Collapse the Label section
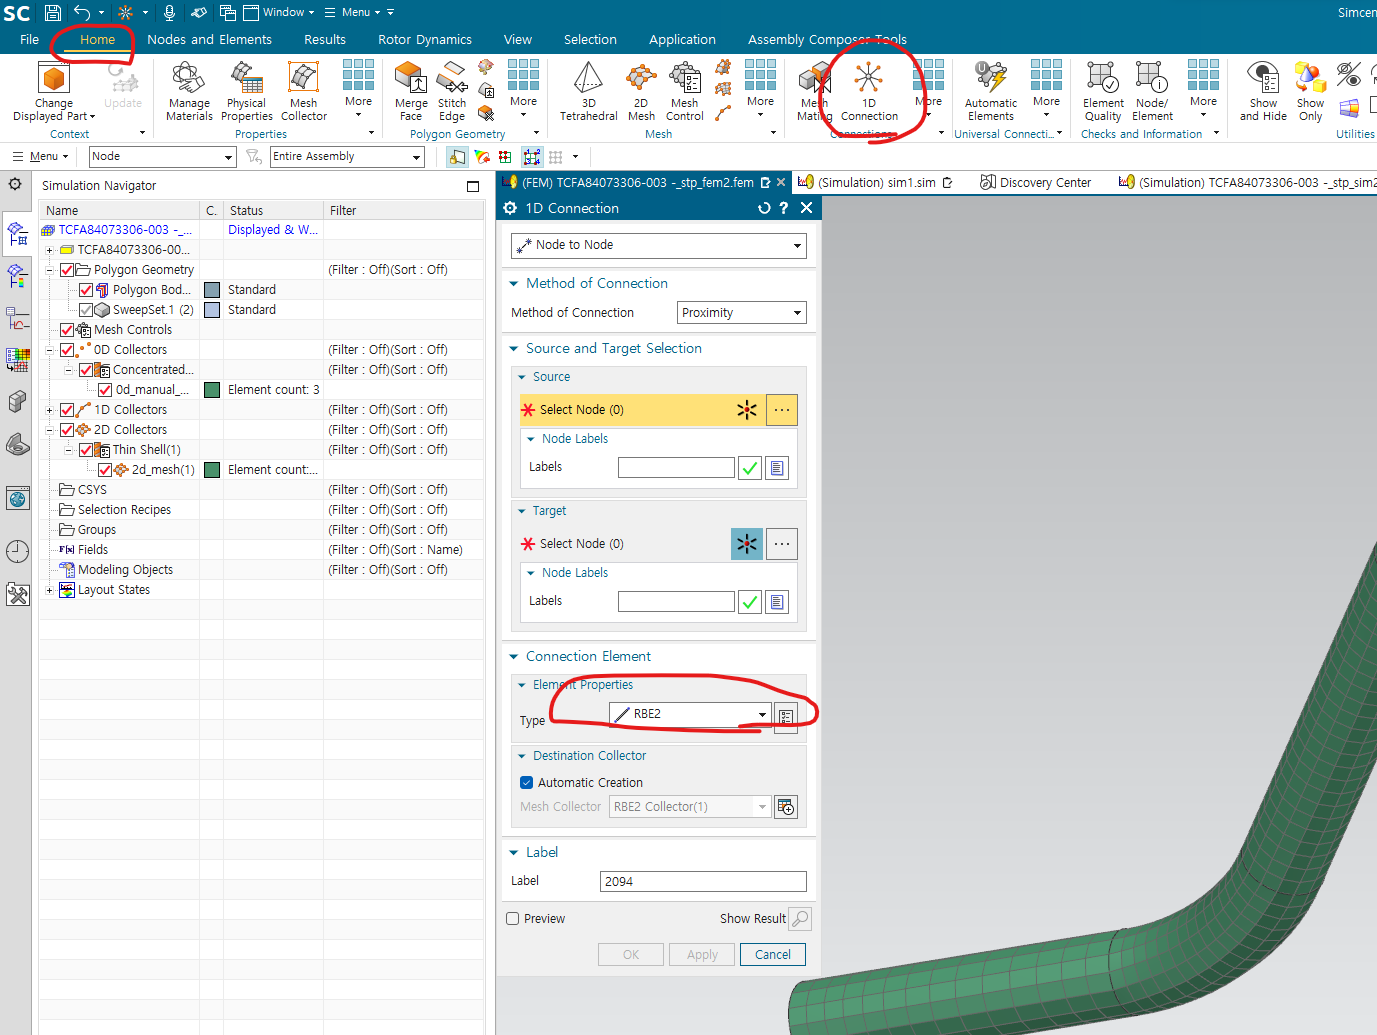This screenshot has height=1035, width=1377. (514, 853)
